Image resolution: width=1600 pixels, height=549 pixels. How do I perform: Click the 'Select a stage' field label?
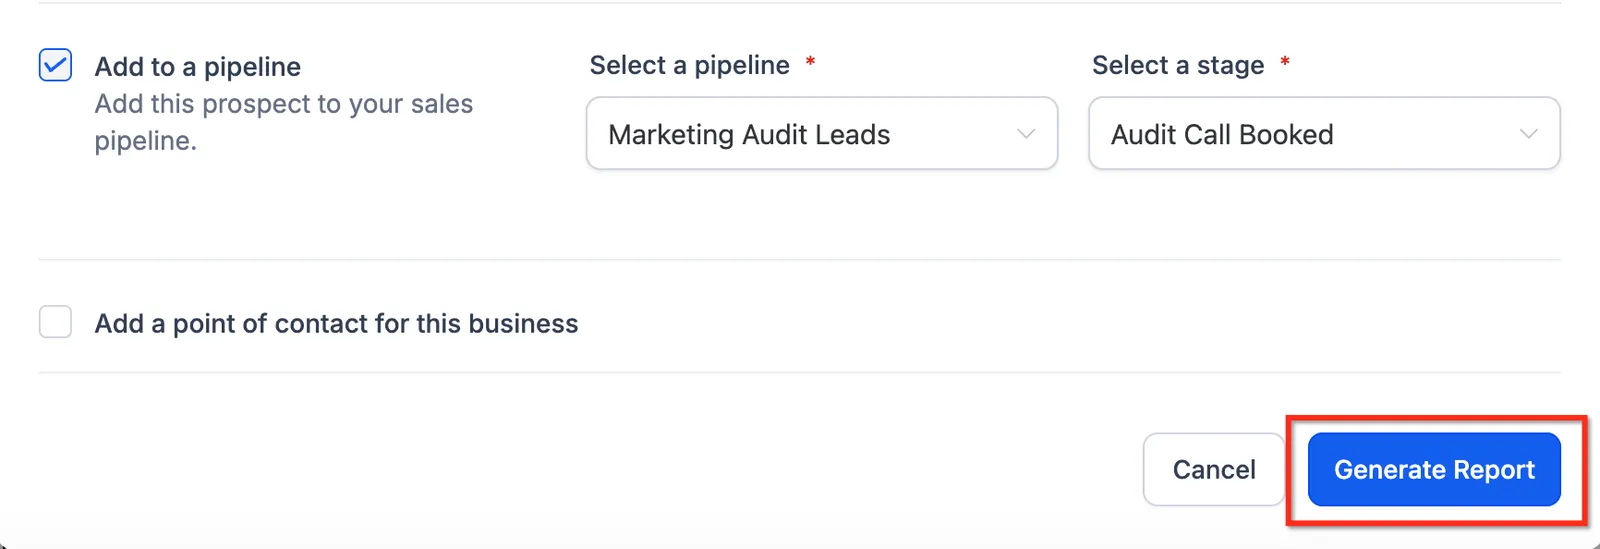(x=1178, y=65)
